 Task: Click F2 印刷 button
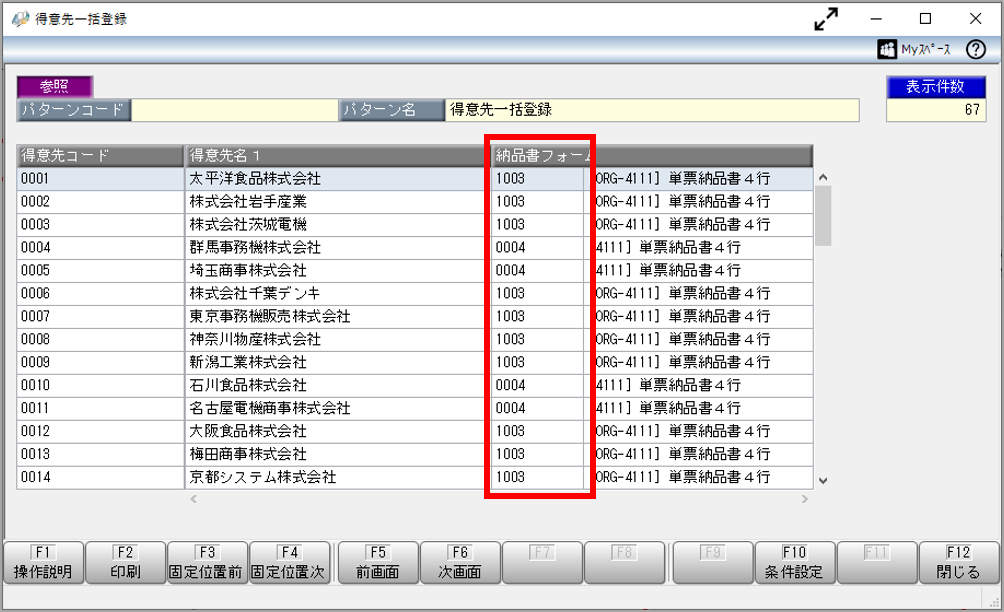[x=126, y=563]
